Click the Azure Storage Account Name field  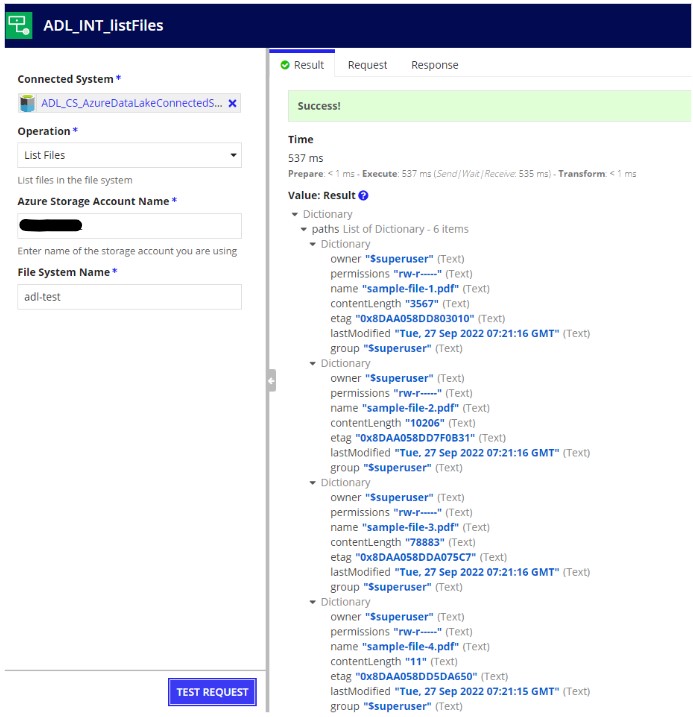(x=129, y=226)
